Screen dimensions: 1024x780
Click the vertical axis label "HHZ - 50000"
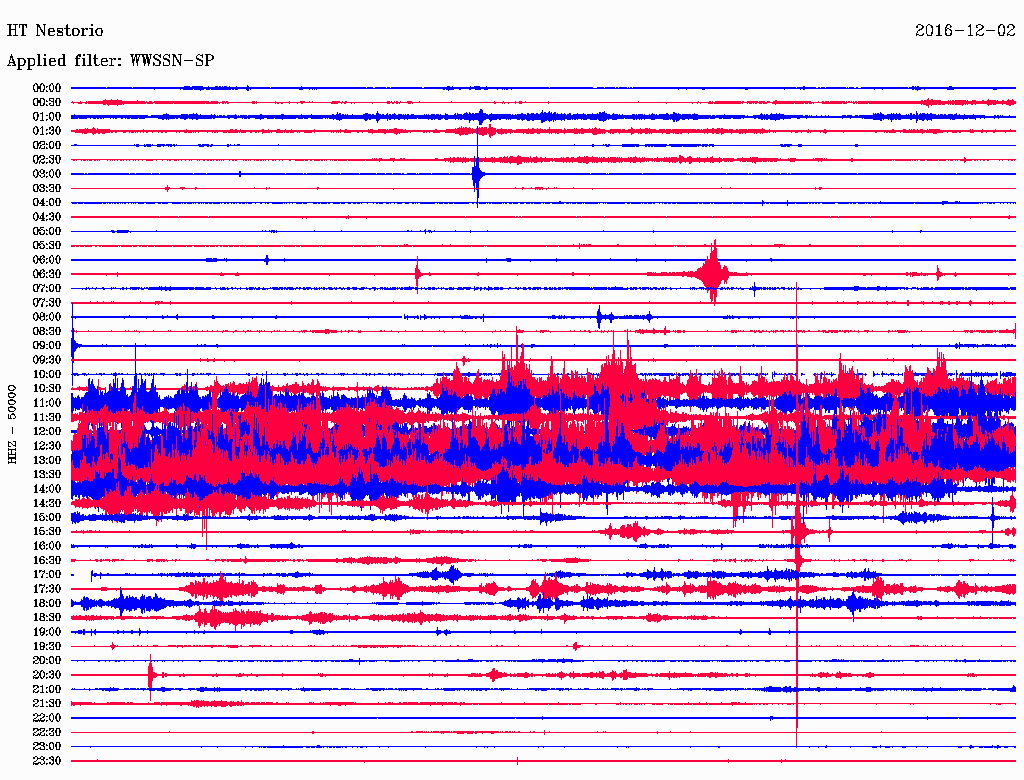point(12,425)
